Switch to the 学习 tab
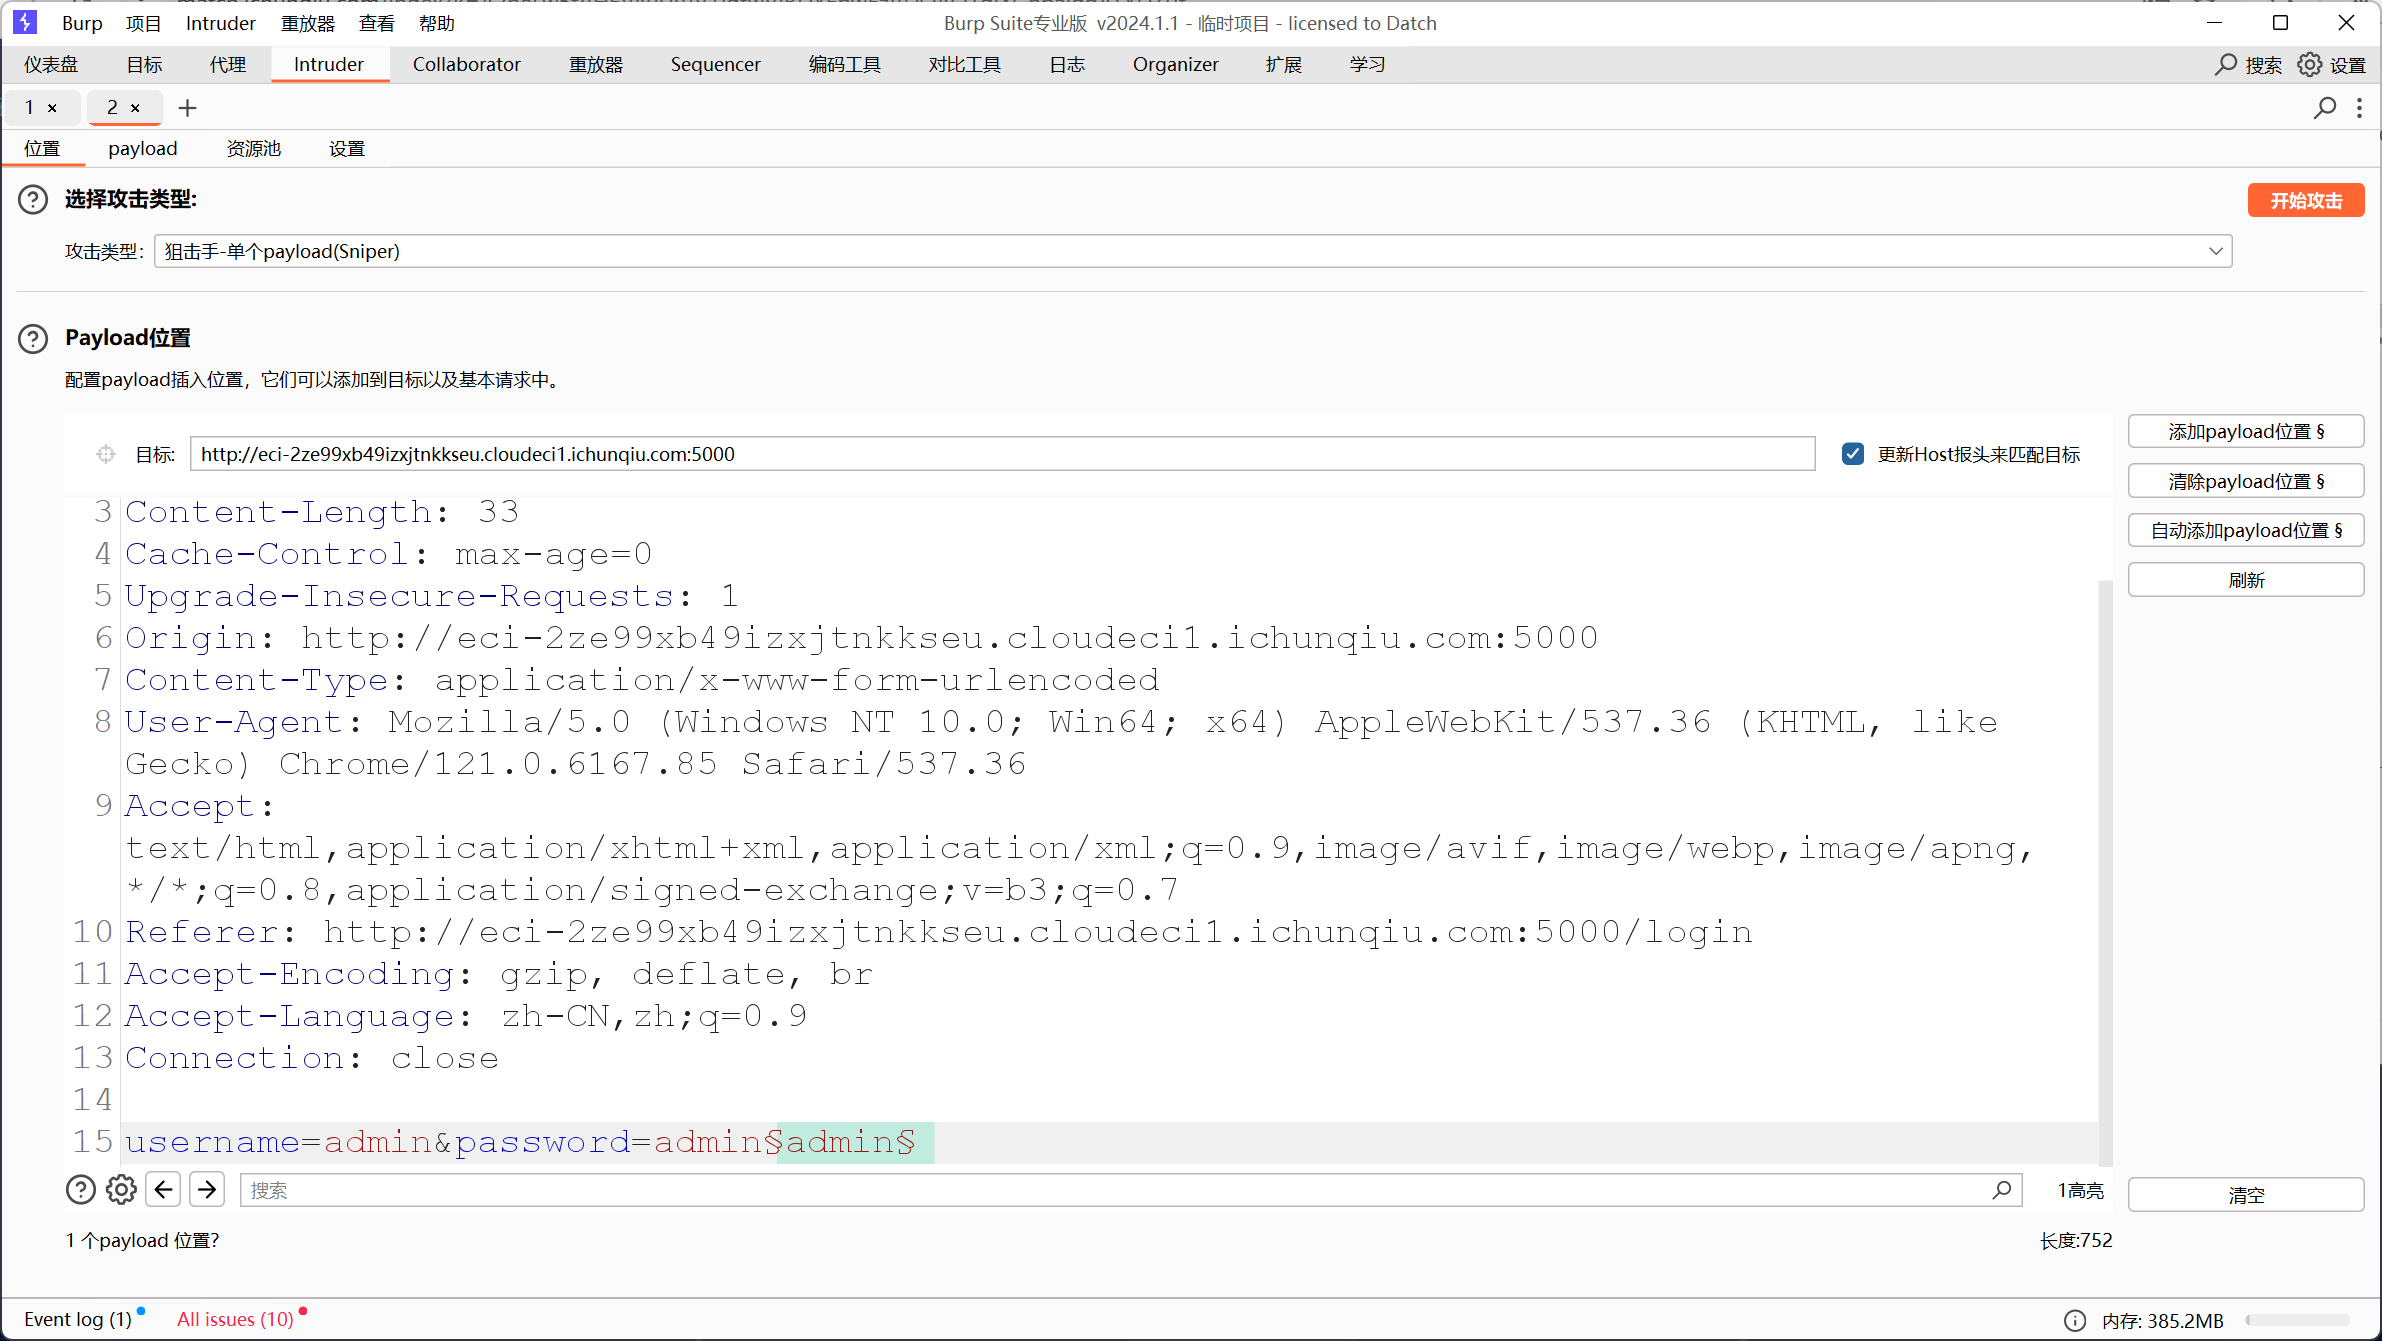 tap(1368, 65)
